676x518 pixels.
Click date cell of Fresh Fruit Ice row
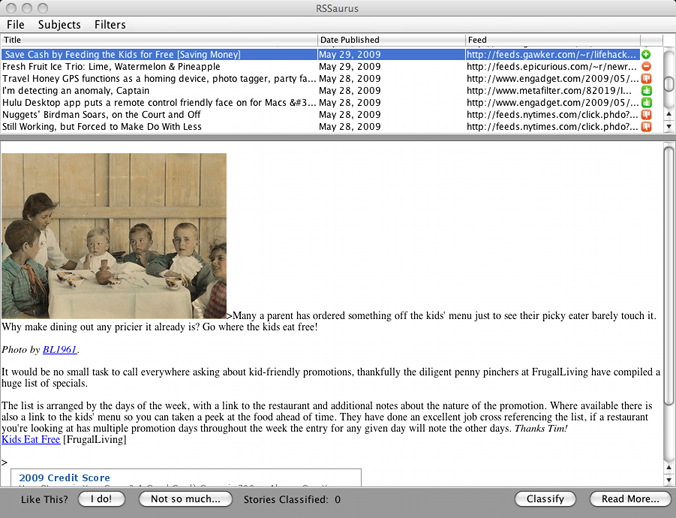391,67
